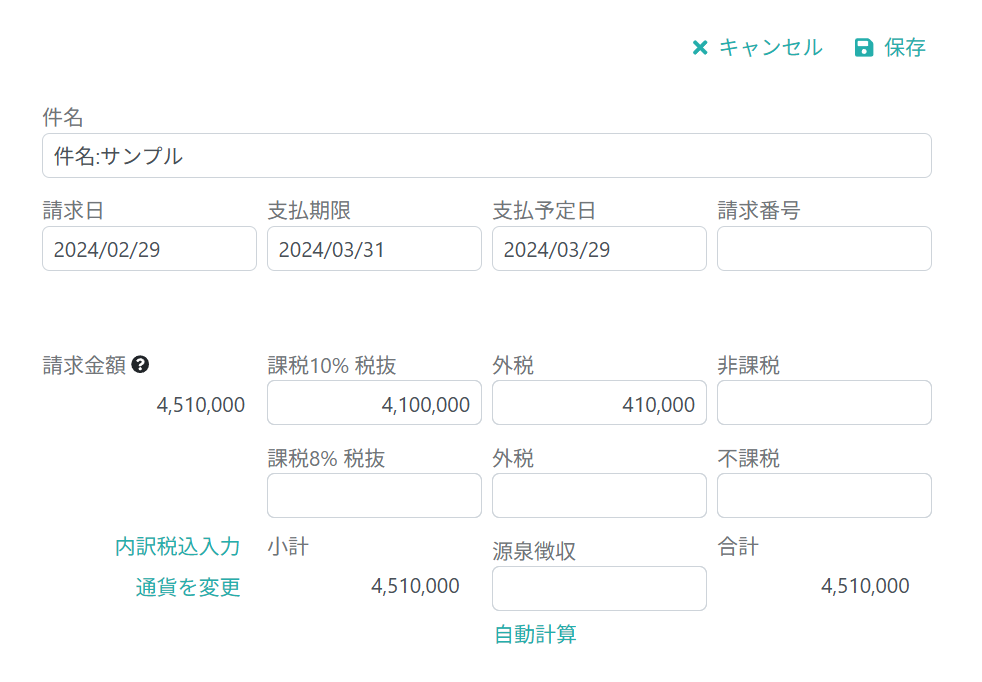The image size is (982, 682).
Task: Click the 自動計算 link
Action: [x=535, y=634]
